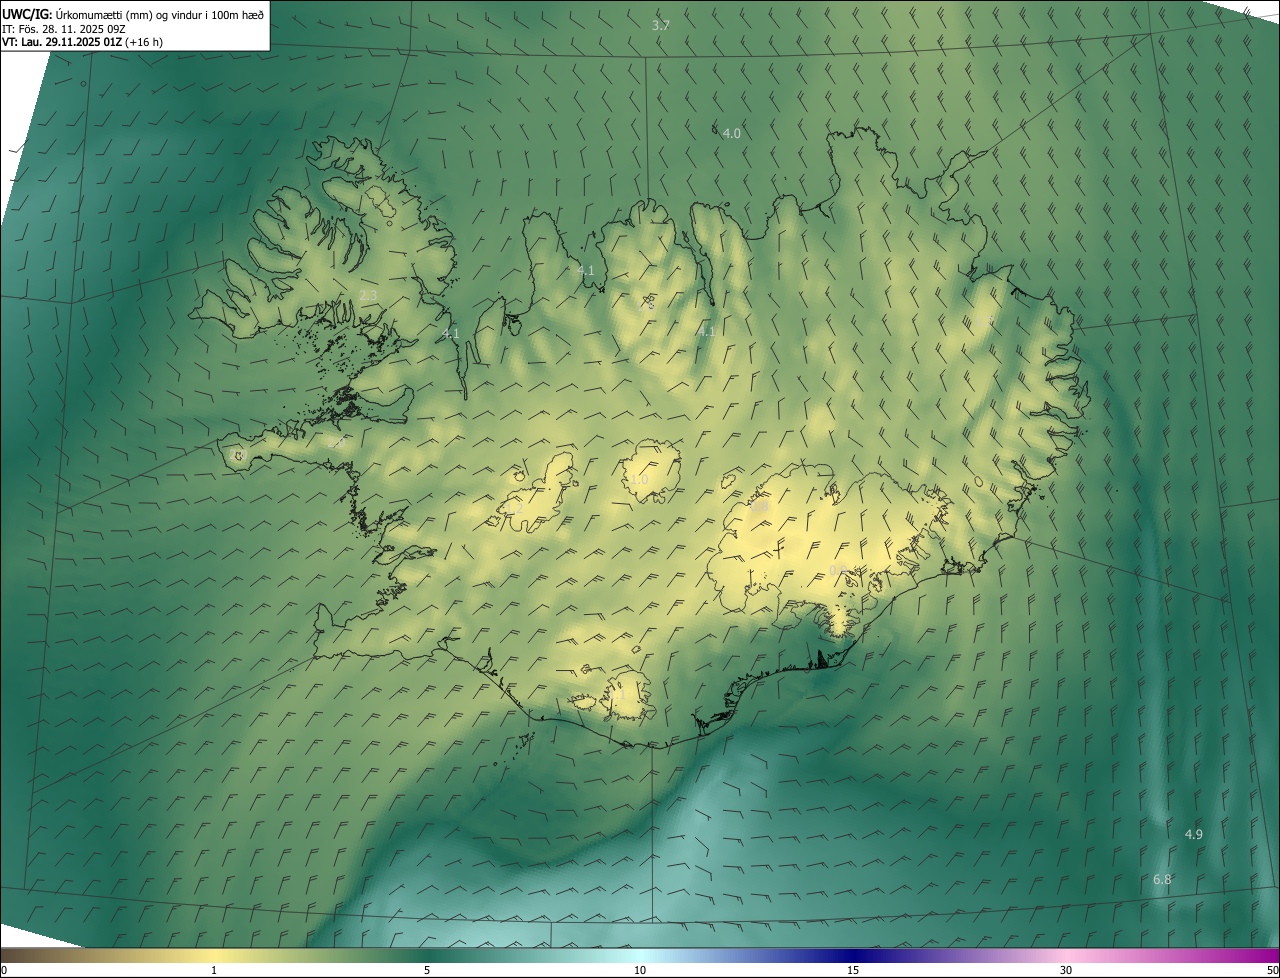Click the 0 tick on the color scale

coord(4,970)
